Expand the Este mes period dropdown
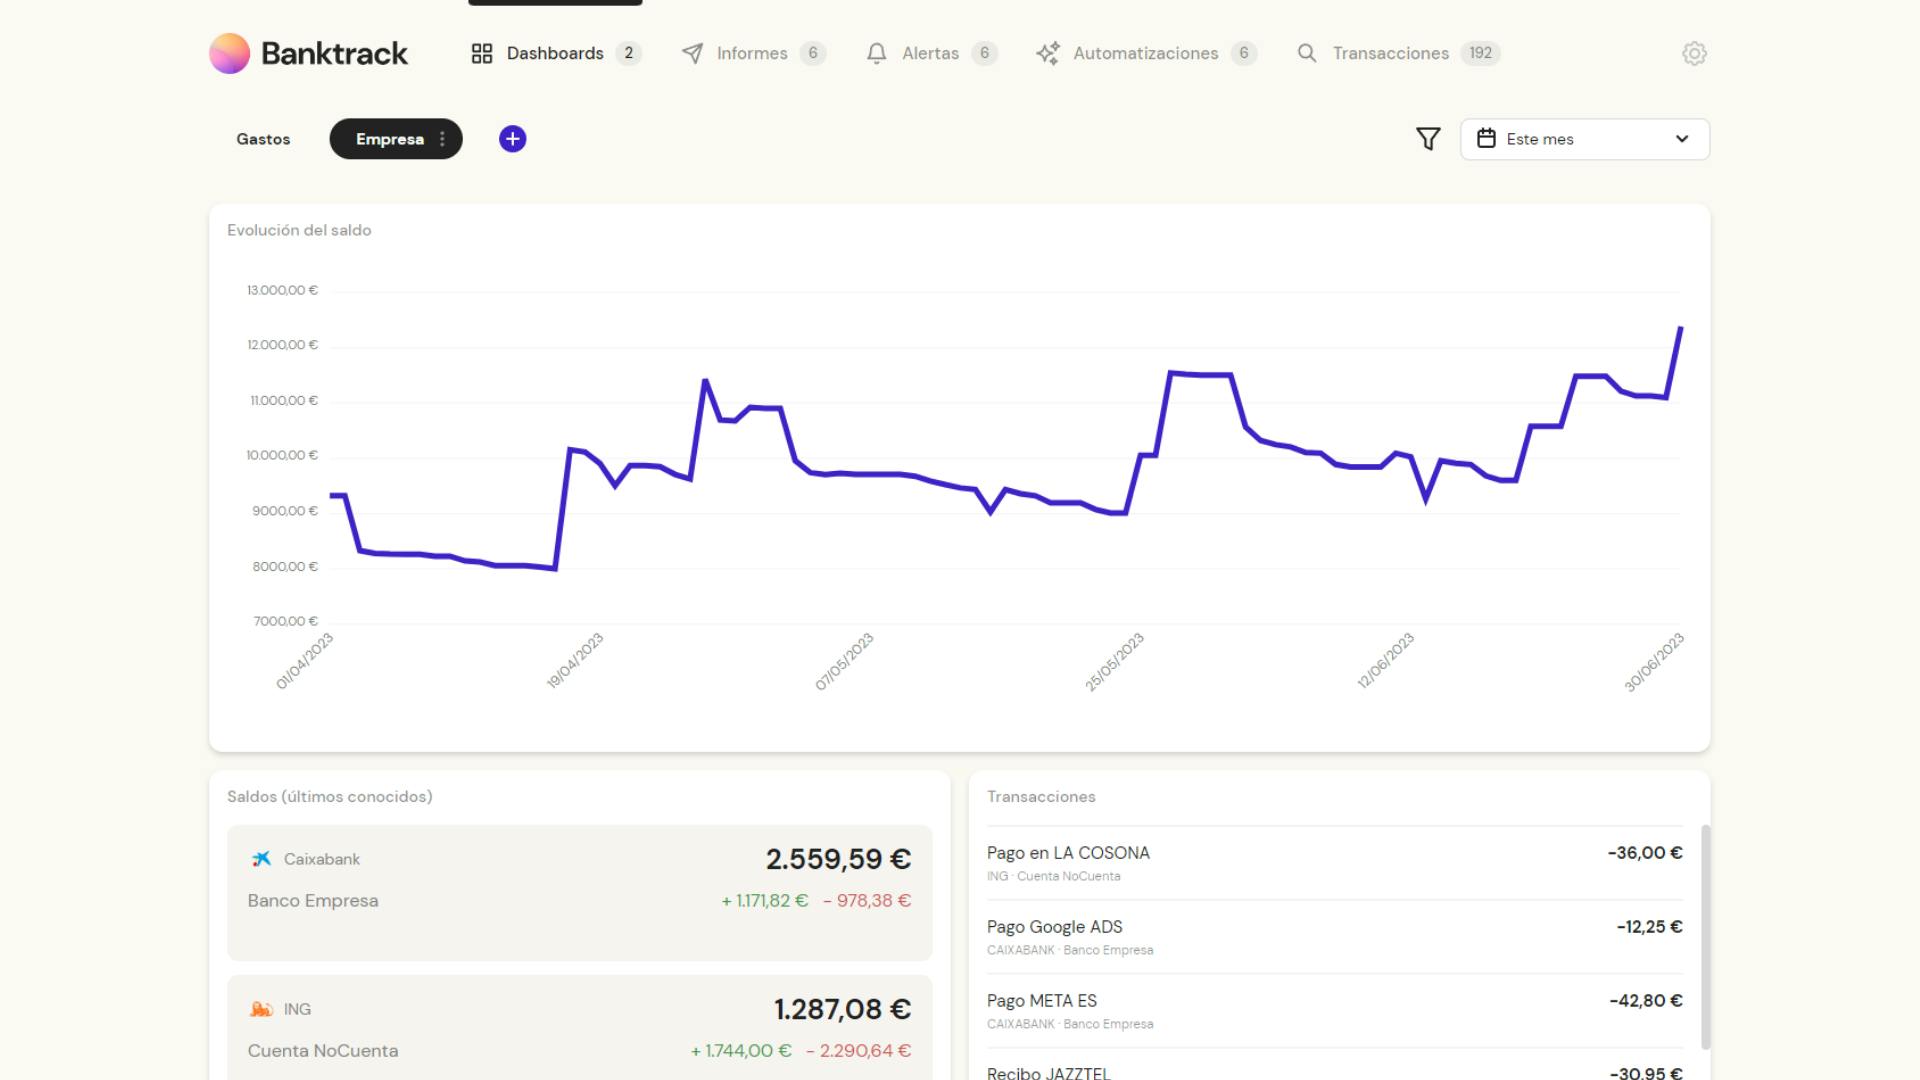The image size is (1920, 1080). coord(1585,139)
